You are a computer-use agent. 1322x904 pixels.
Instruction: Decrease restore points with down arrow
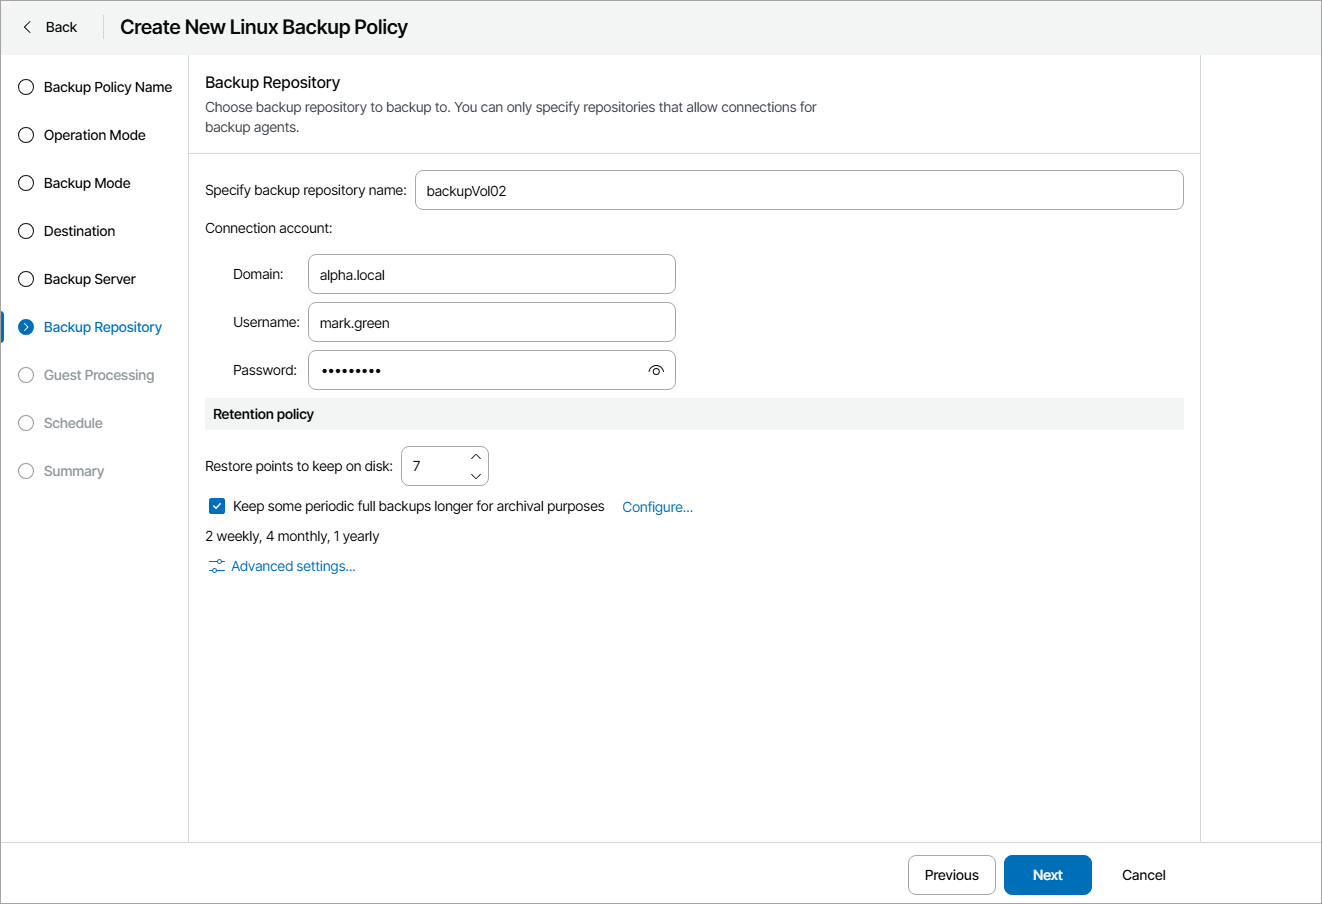tap(476, 476)
